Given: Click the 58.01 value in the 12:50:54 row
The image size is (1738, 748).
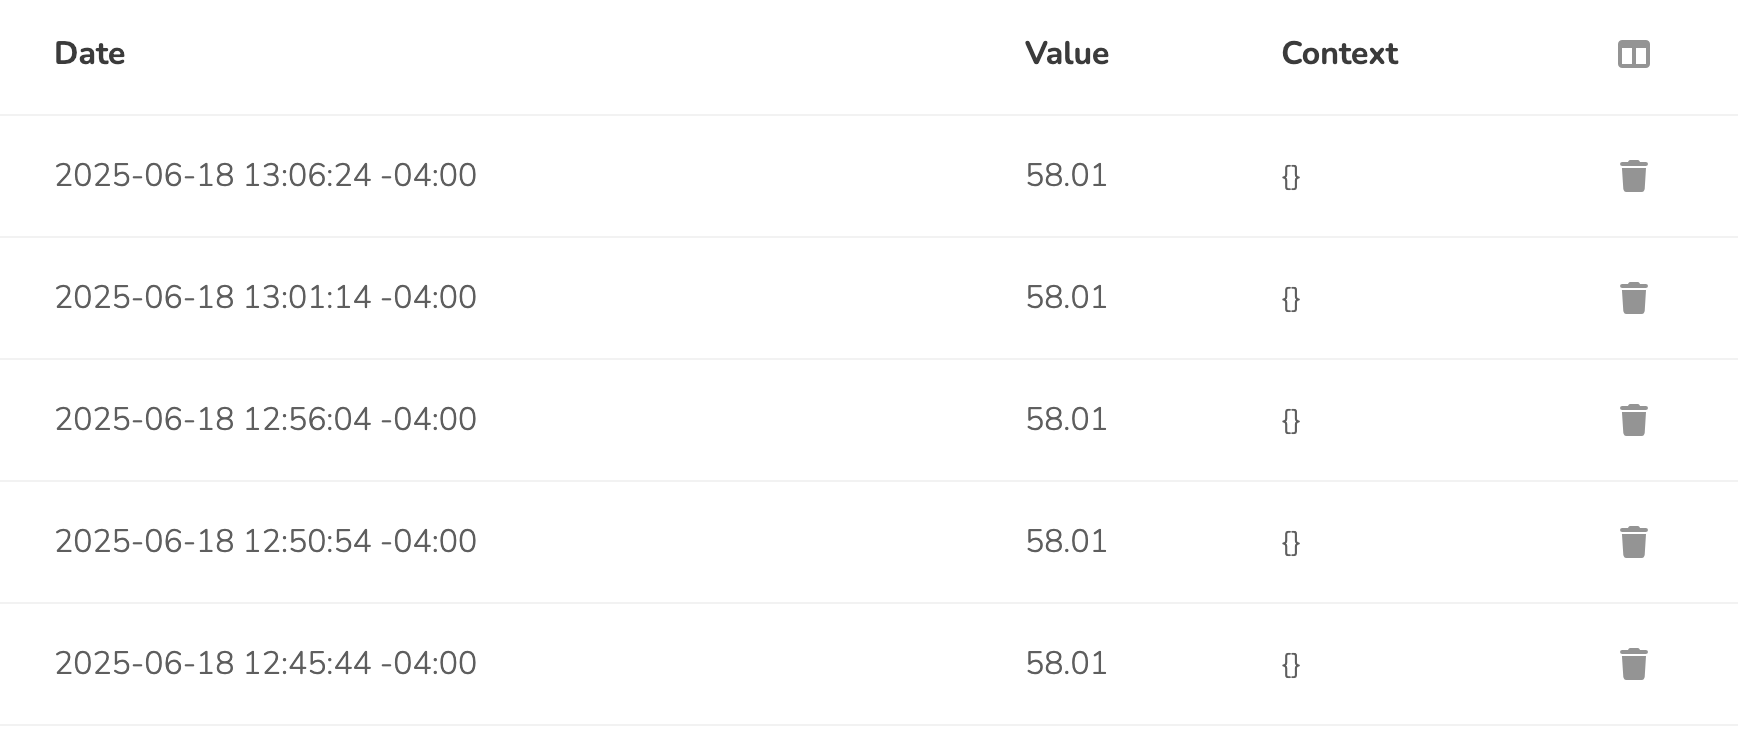Looking at the screenshot, I should point(1066,541).
